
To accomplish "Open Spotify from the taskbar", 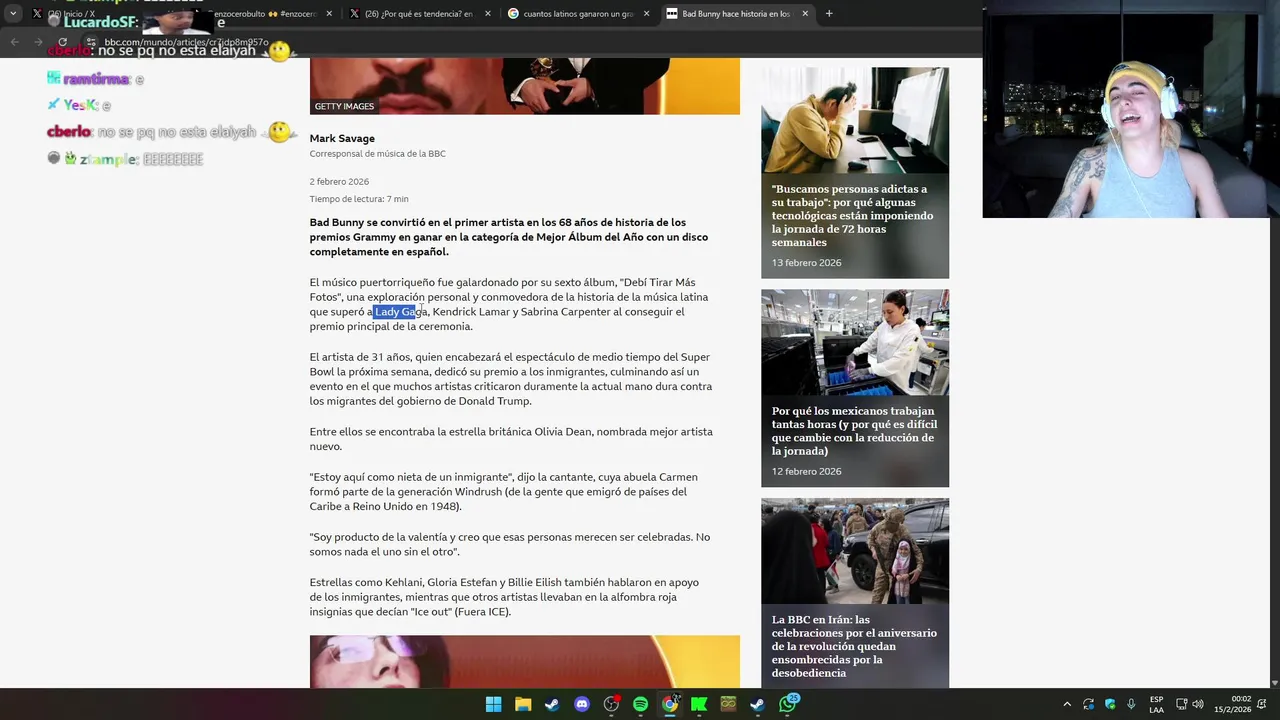I will (640, 704).
